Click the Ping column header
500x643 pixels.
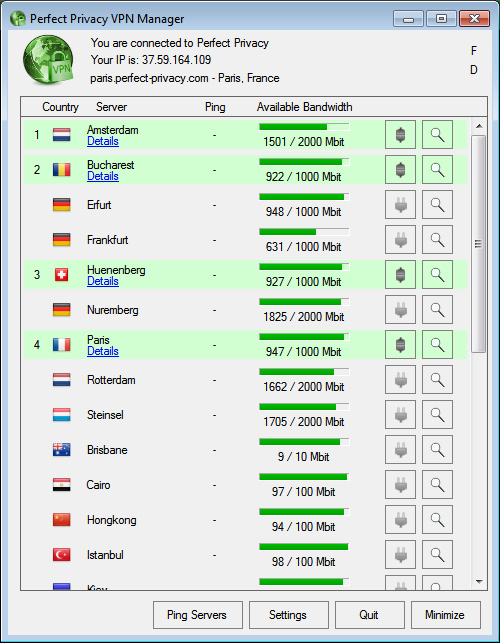click(215, 107)
